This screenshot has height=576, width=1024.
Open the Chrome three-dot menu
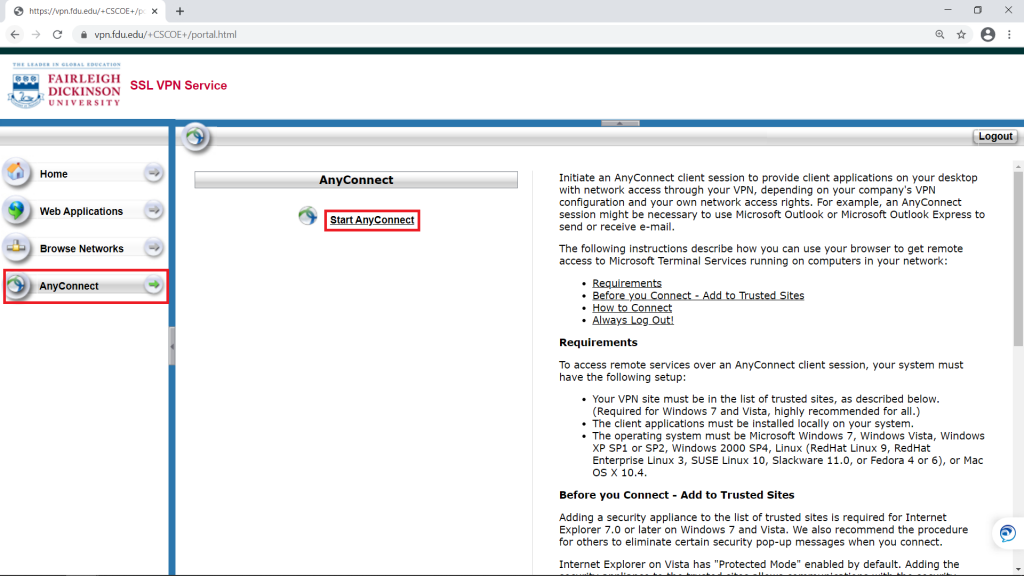point(1010,35)
